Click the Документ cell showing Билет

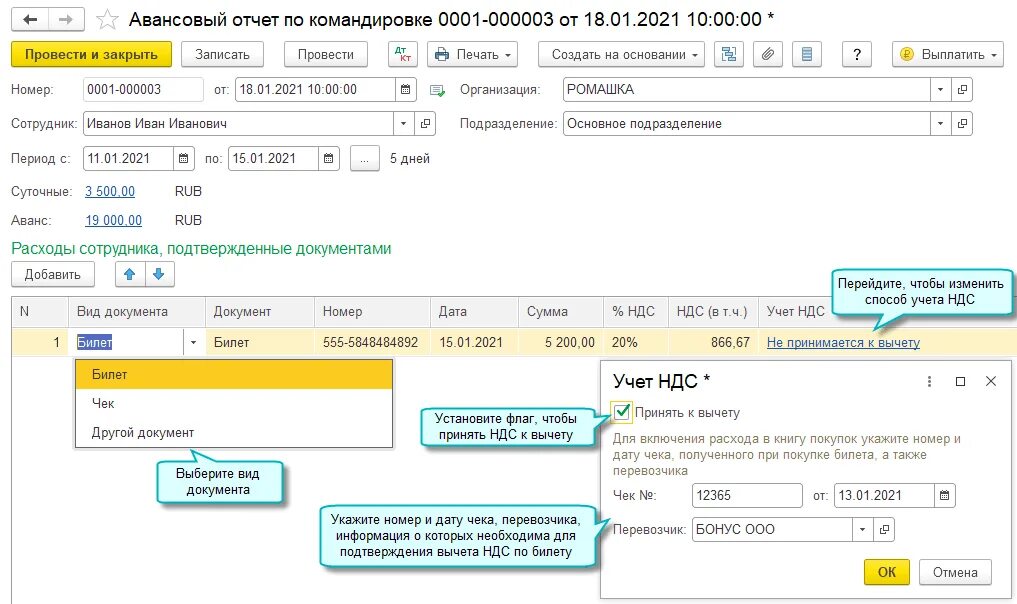coord(260,343)
